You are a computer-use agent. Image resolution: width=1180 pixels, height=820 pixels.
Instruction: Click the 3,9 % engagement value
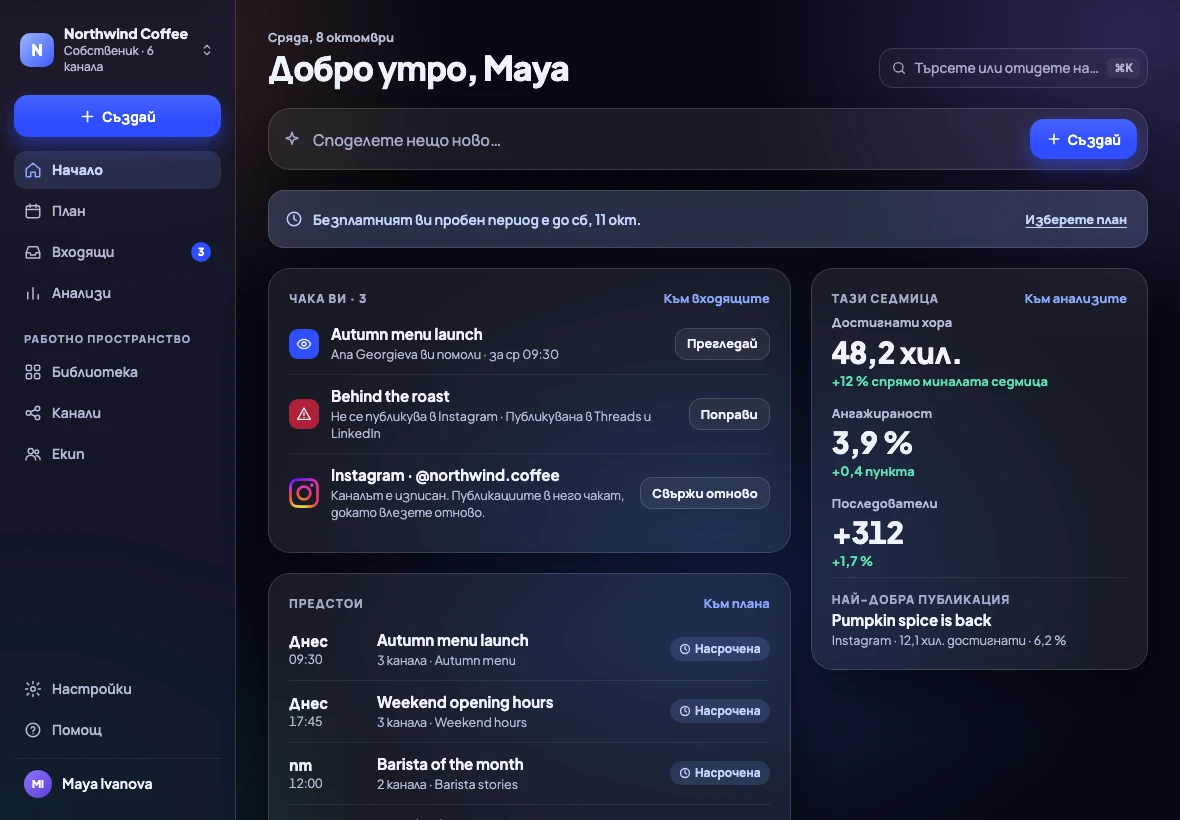click(x=871, y=443)
